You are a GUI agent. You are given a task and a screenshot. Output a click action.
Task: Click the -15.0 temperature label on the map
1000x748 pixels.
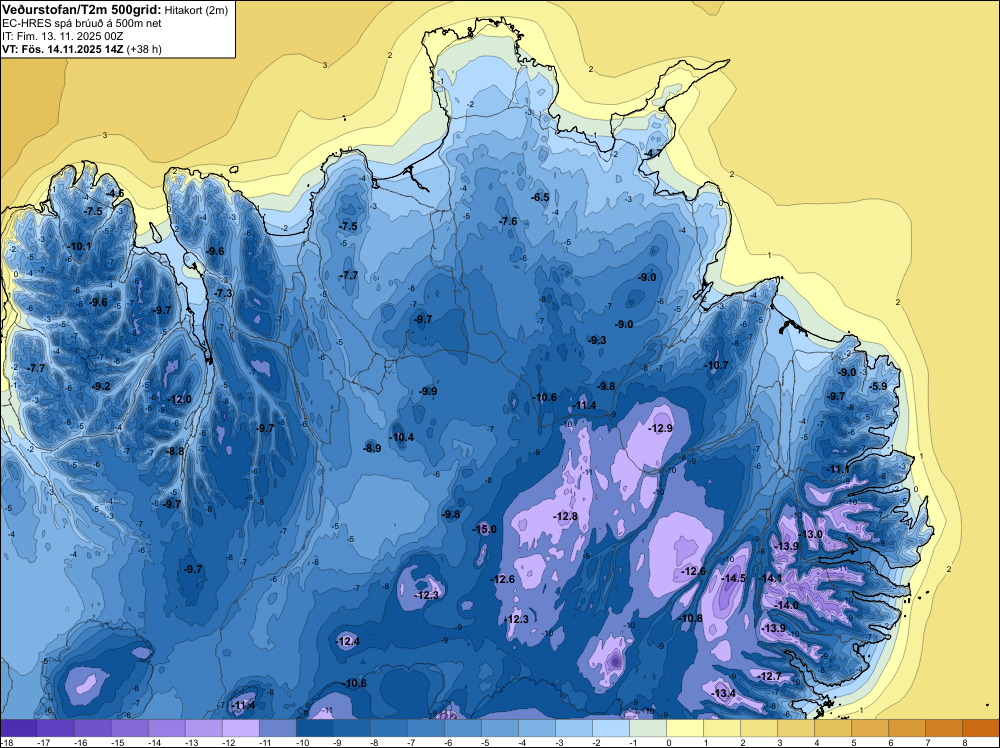click(x=484, y=529)
